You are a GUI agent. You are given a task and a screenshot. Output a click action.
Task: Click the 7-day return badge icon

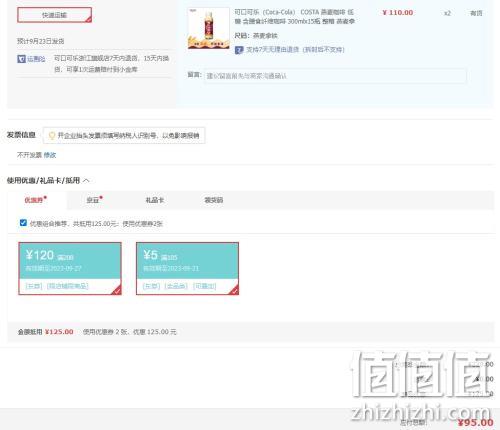239,50
